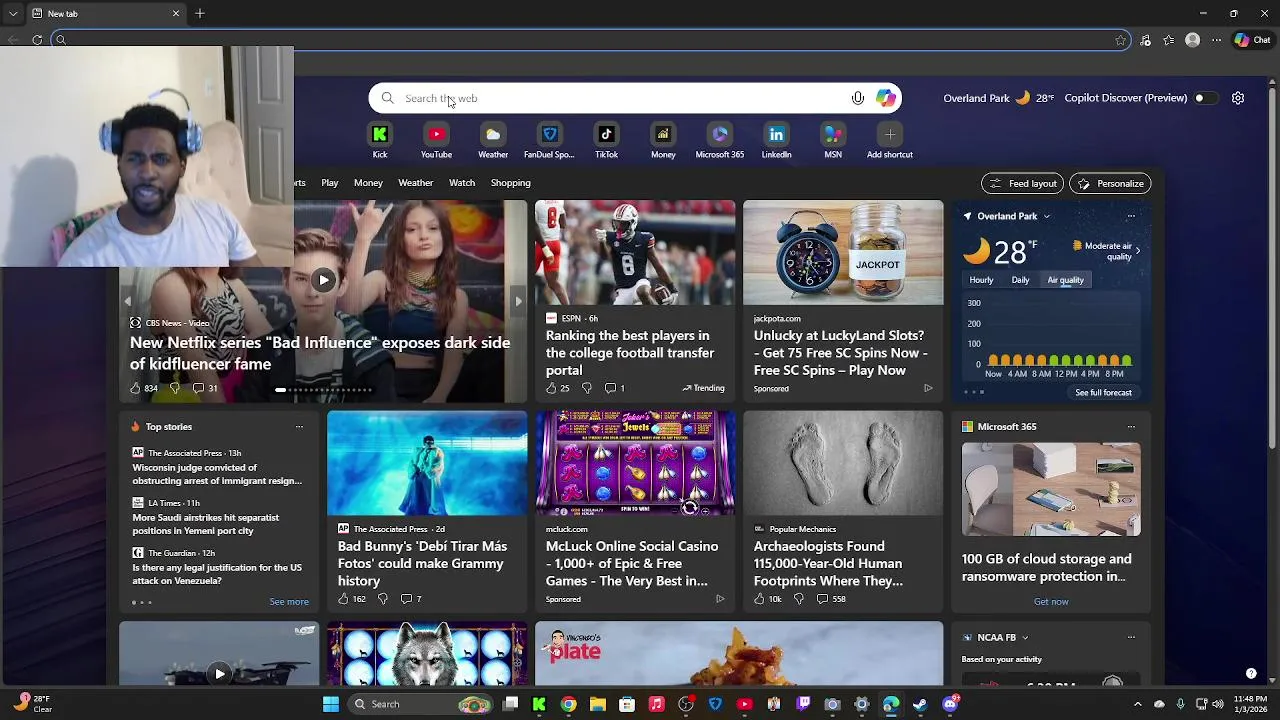The image size is (1280, 720).
Task: Open Microsoft 365 card more options
Action: 1131,427
